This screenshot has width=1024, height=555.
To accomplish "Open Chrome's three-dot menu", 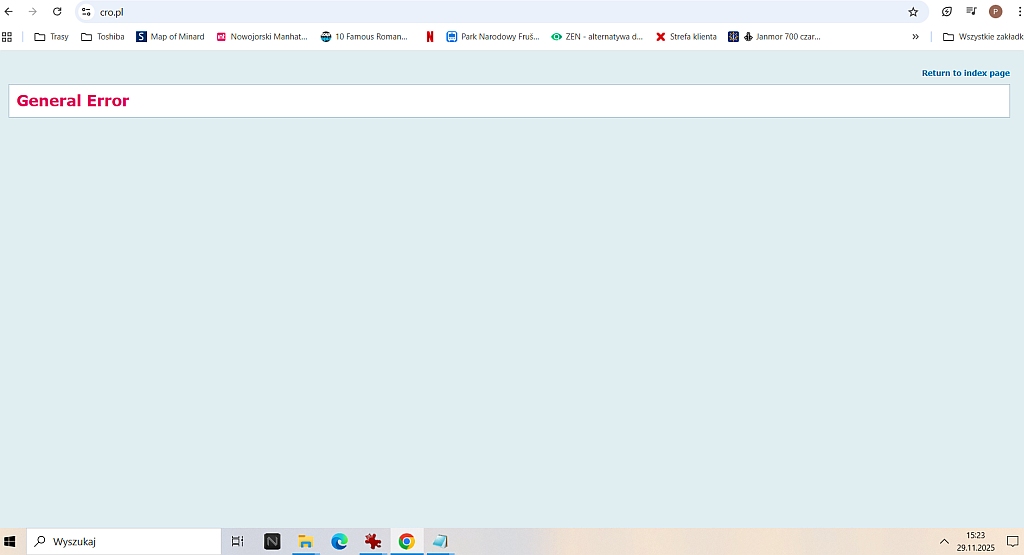I will point(1017,12).
